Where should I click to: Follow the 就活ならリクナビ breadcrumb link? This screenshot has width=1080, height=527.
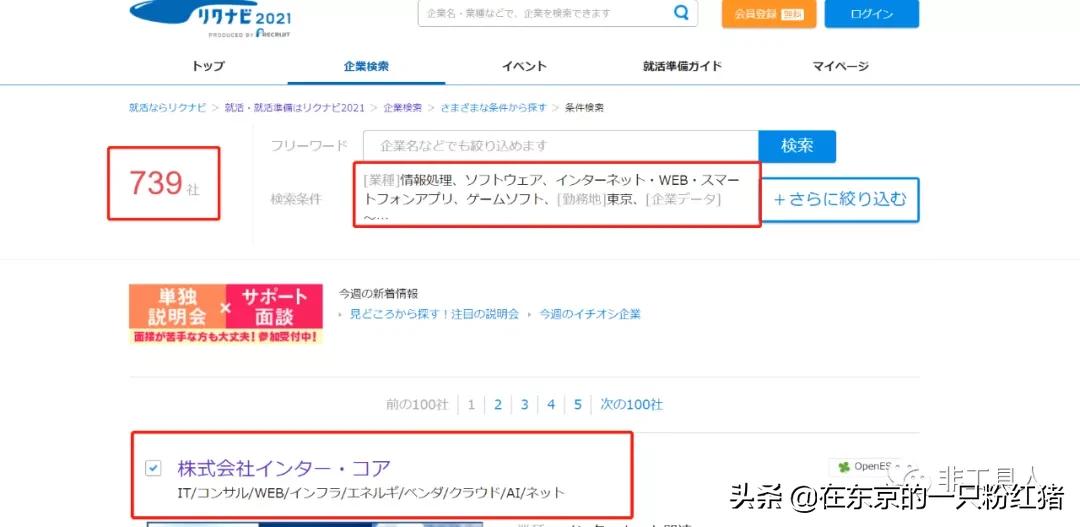point(167,107)
